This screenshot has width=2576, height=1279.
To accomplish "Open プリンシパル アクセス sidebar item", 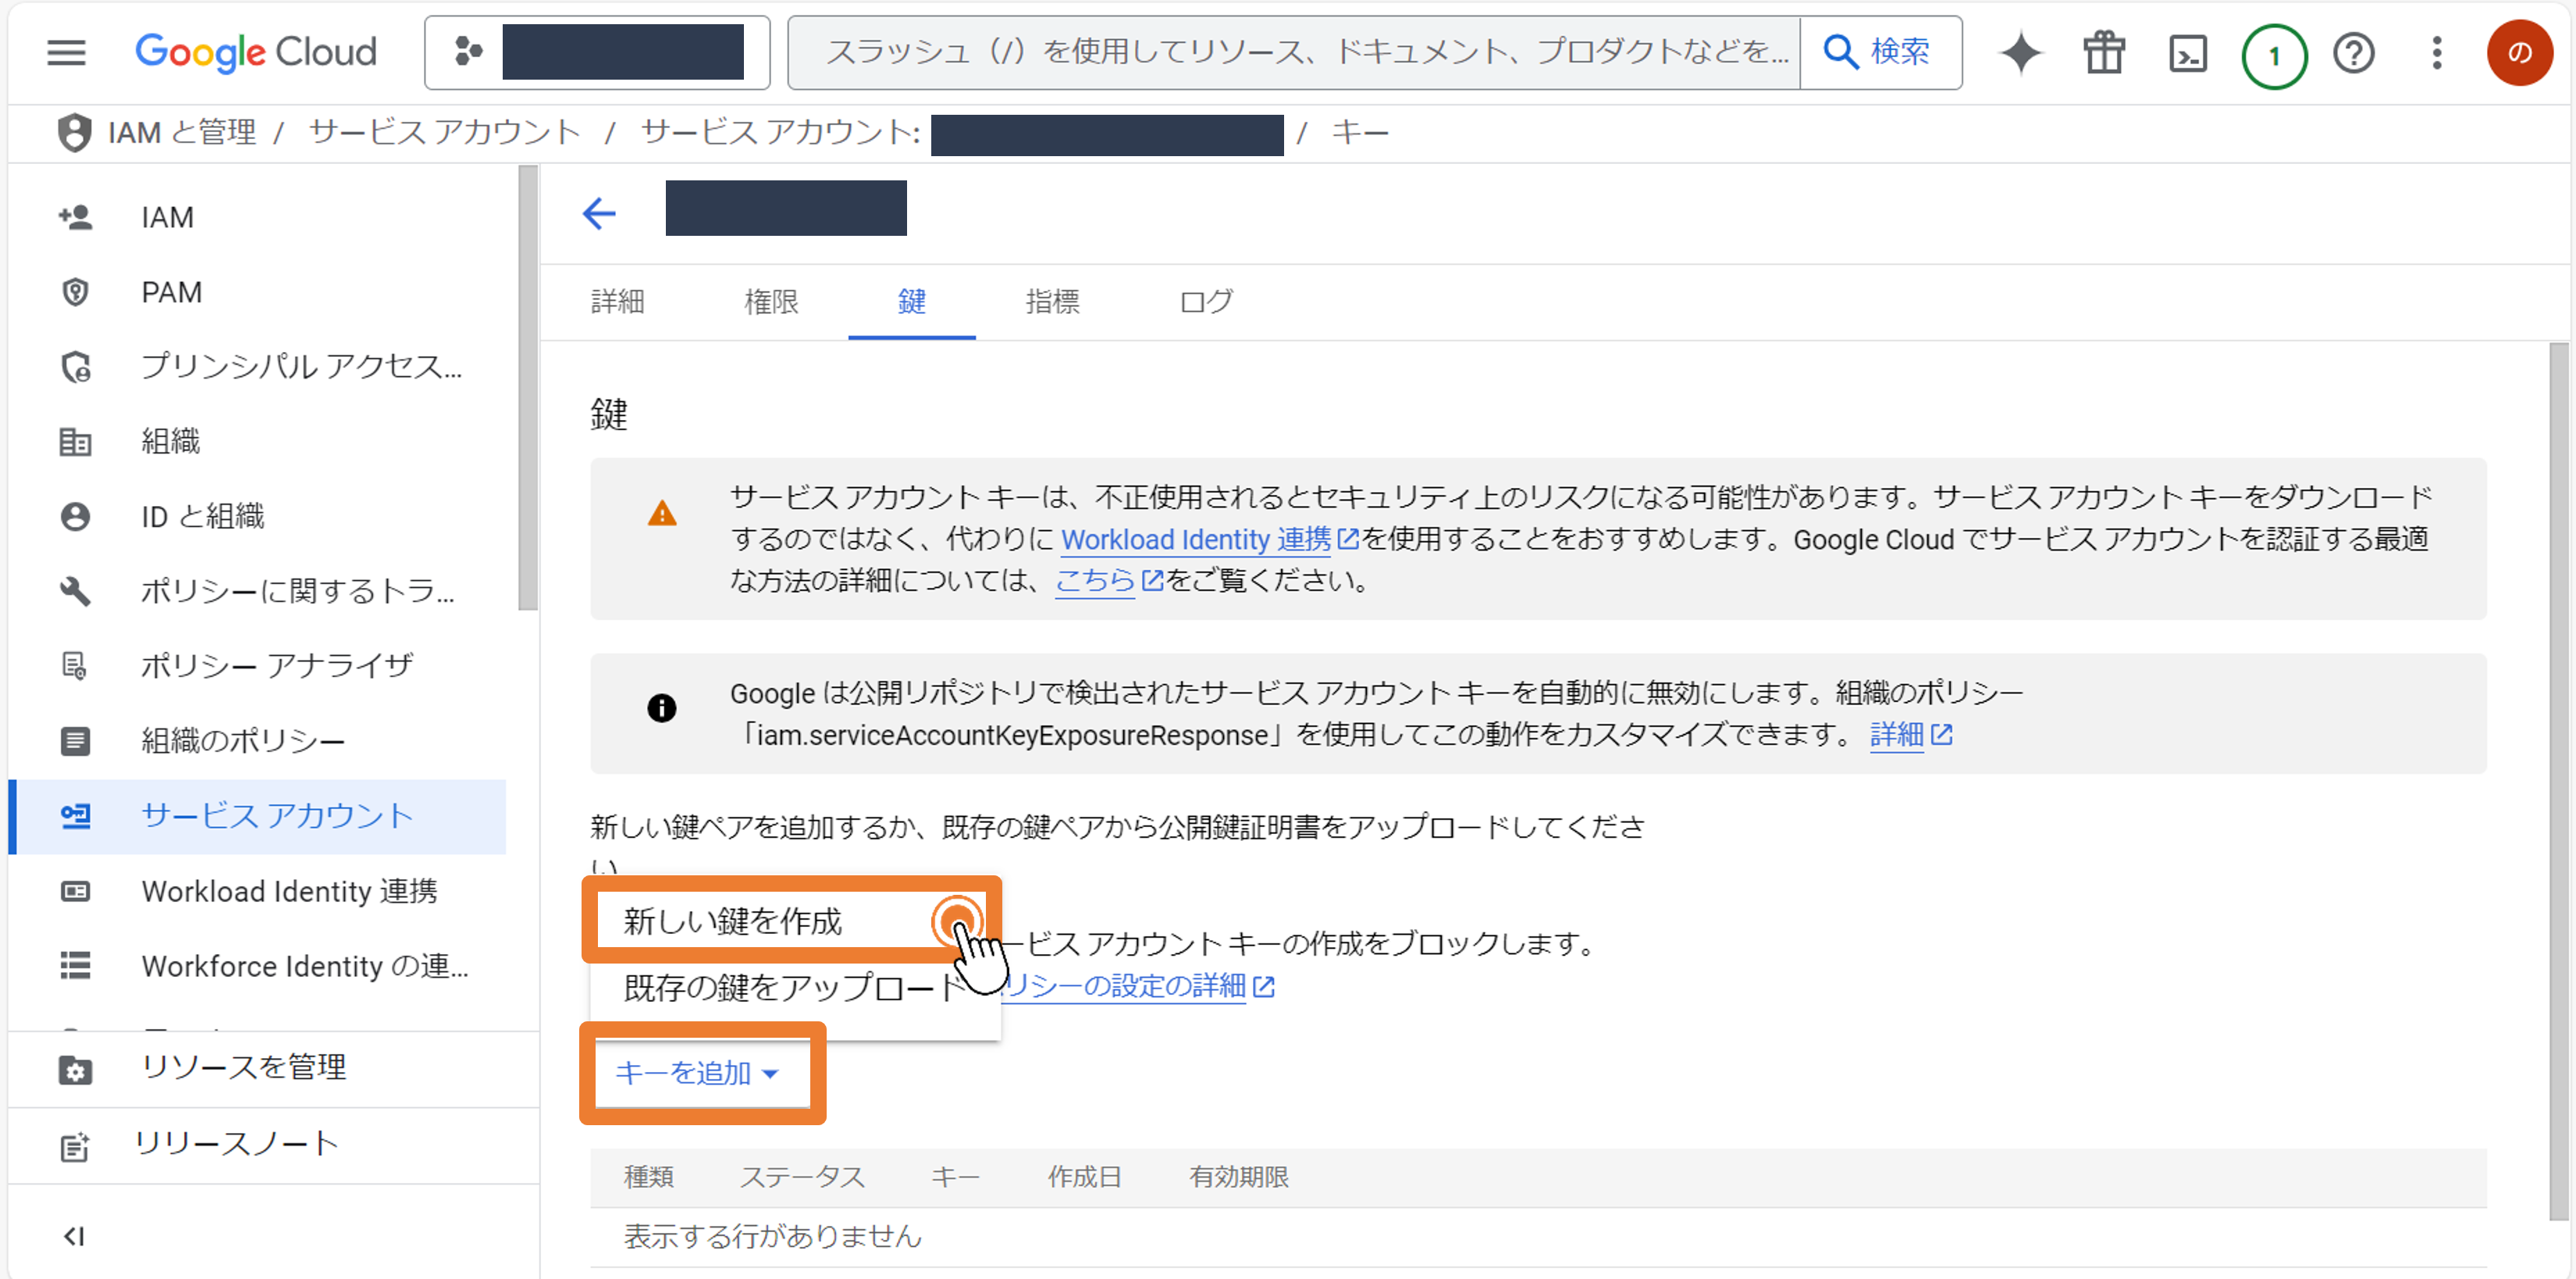I will [x=257, y=367].
